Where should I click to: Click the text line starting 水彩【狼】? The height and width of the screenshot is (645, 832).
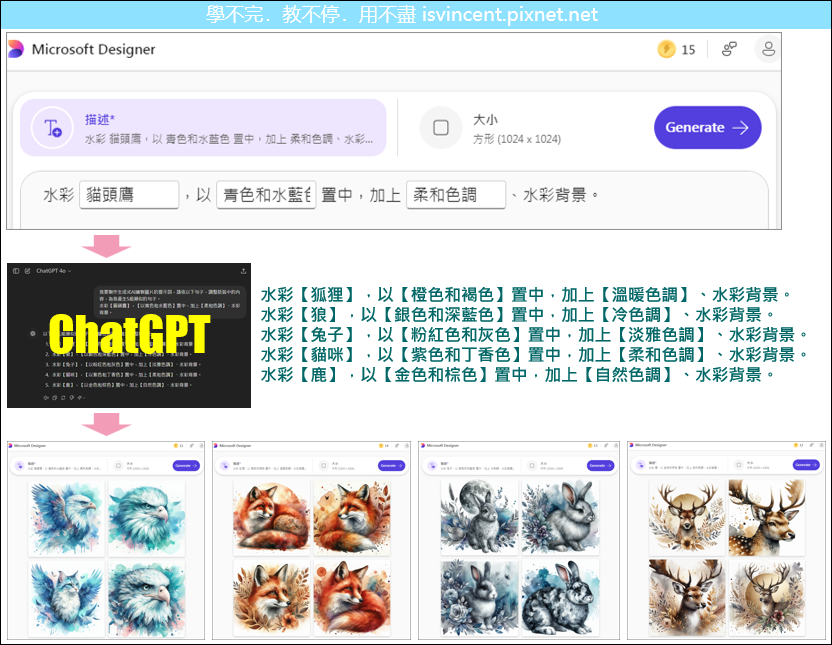[x=518, y=315]
